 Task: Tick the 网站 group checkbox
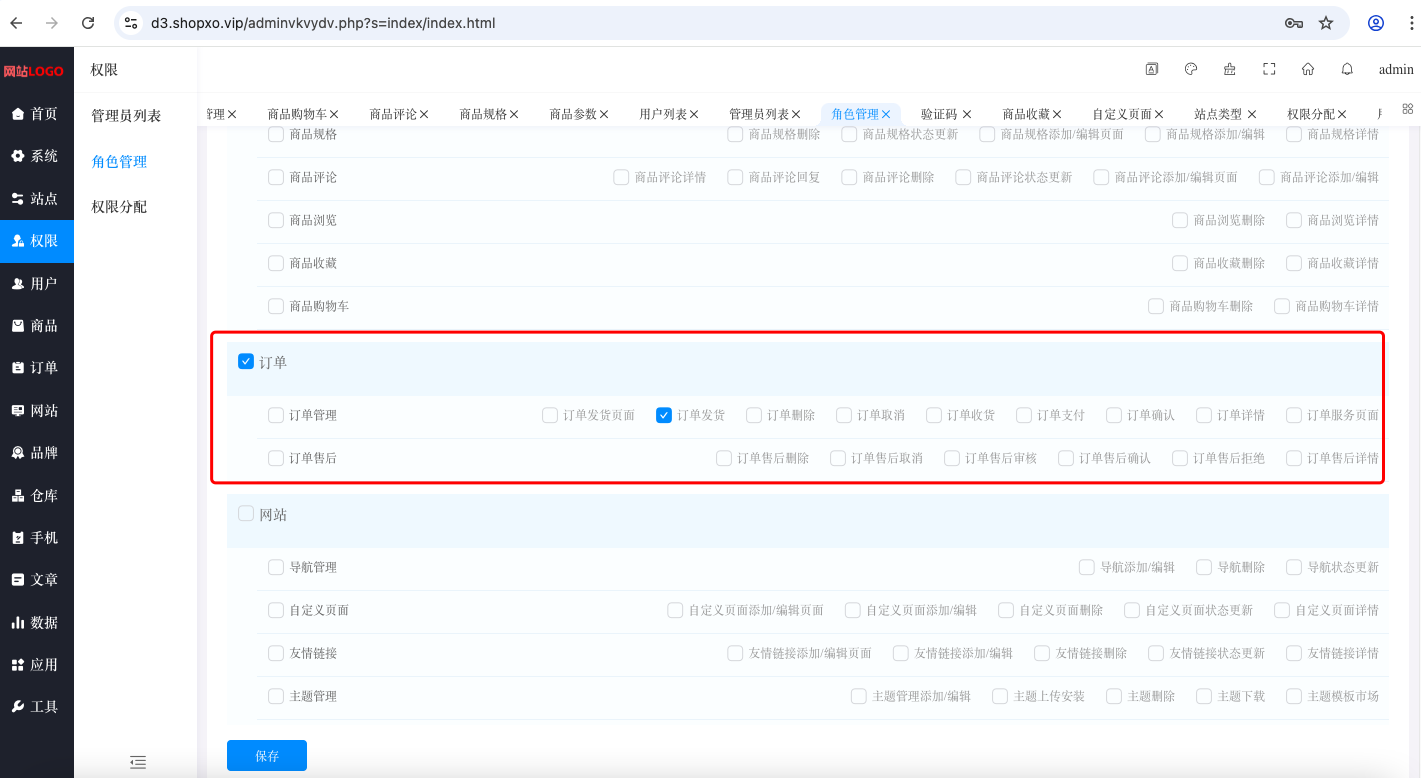246,514
